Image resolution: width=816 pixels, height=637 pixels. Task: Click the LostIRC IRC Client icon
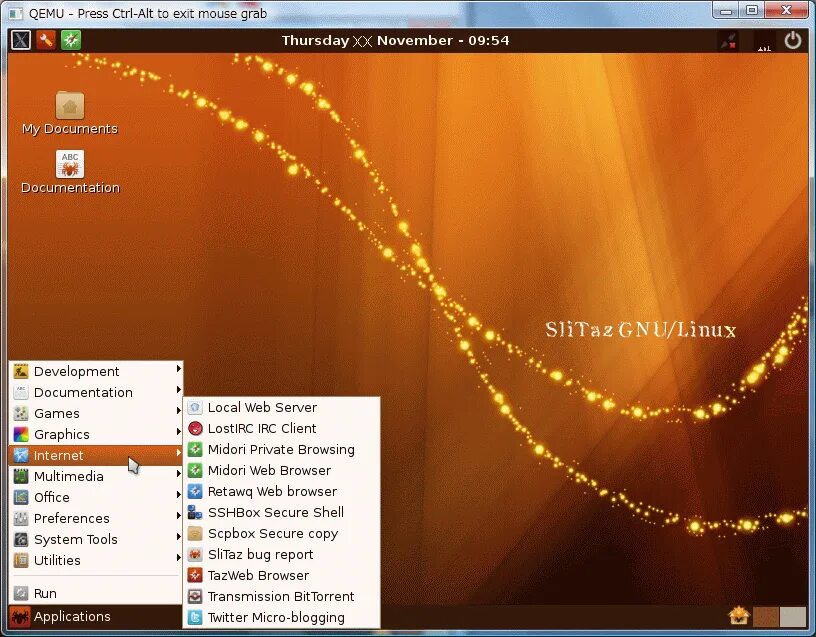pos(195,428)
